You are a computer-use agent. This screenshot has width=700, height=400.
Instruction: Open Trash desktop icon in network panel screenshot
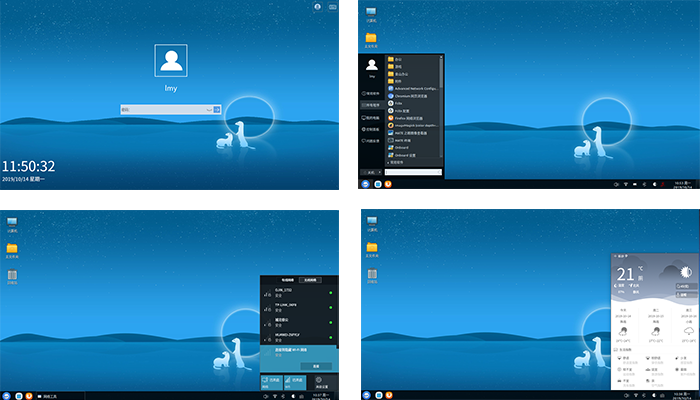[12, 276]
